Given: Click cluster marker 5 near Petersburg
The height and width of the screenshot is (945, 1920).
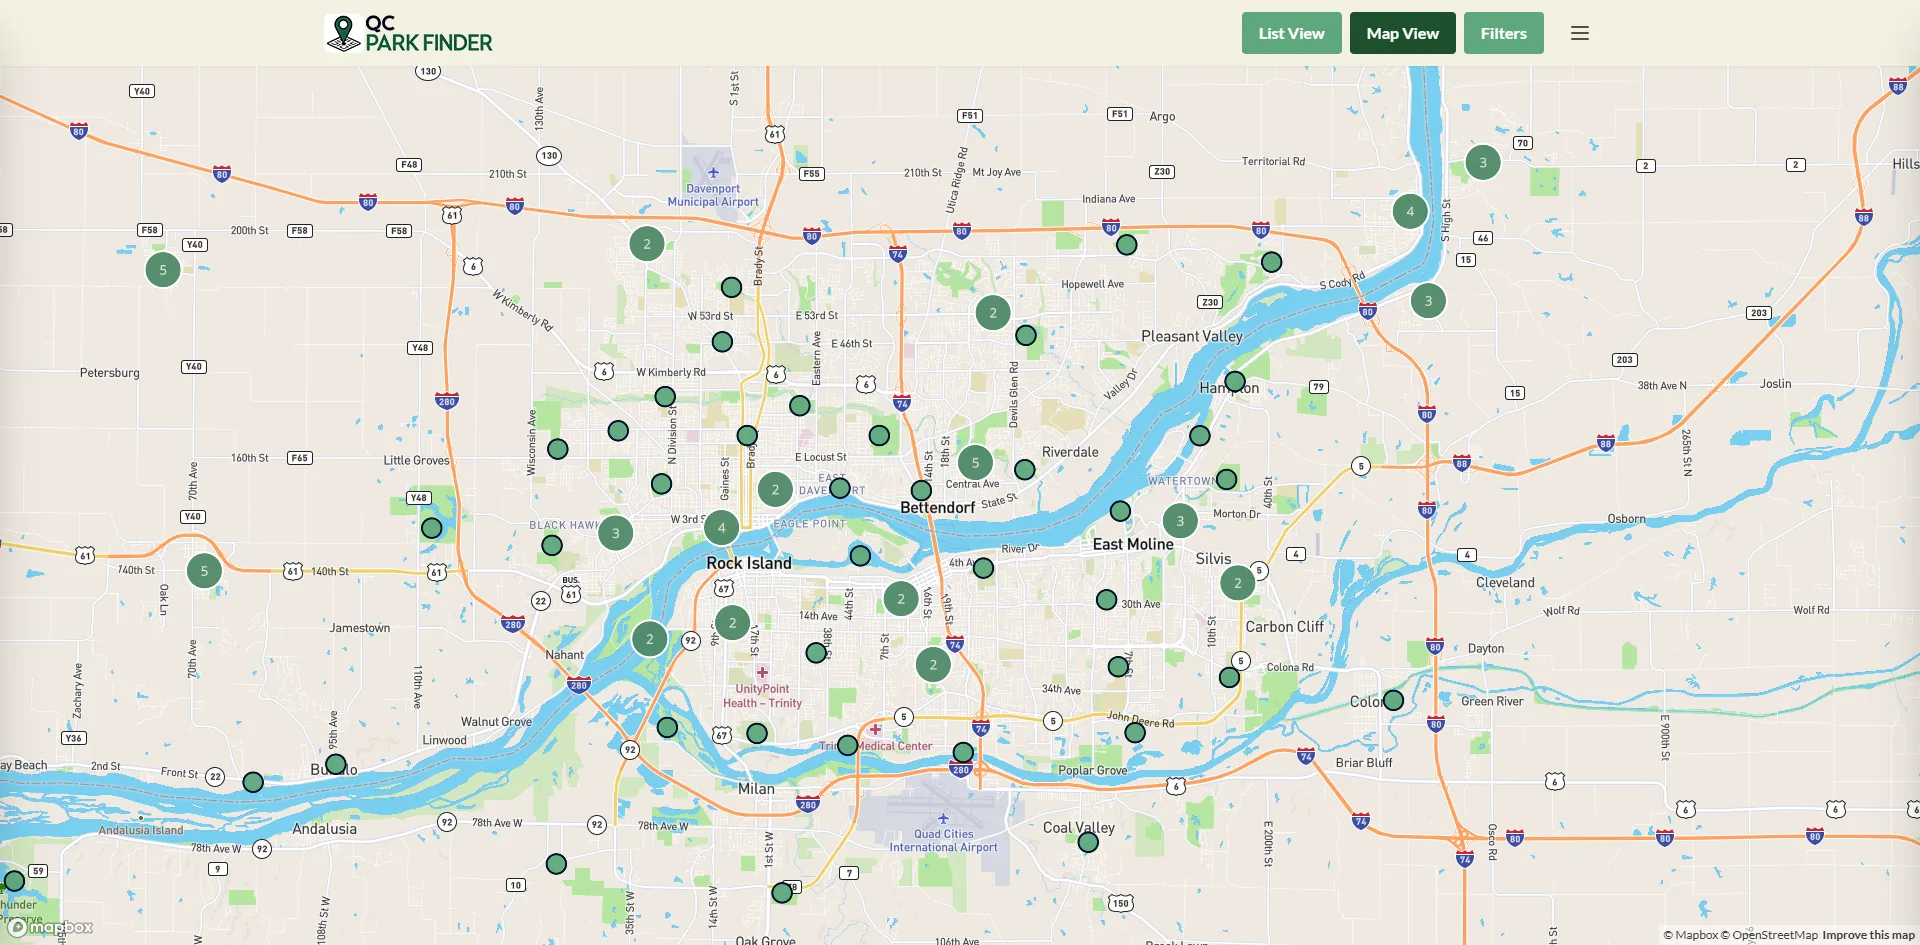Looking at the screenshot, I should tap(163, 270).
